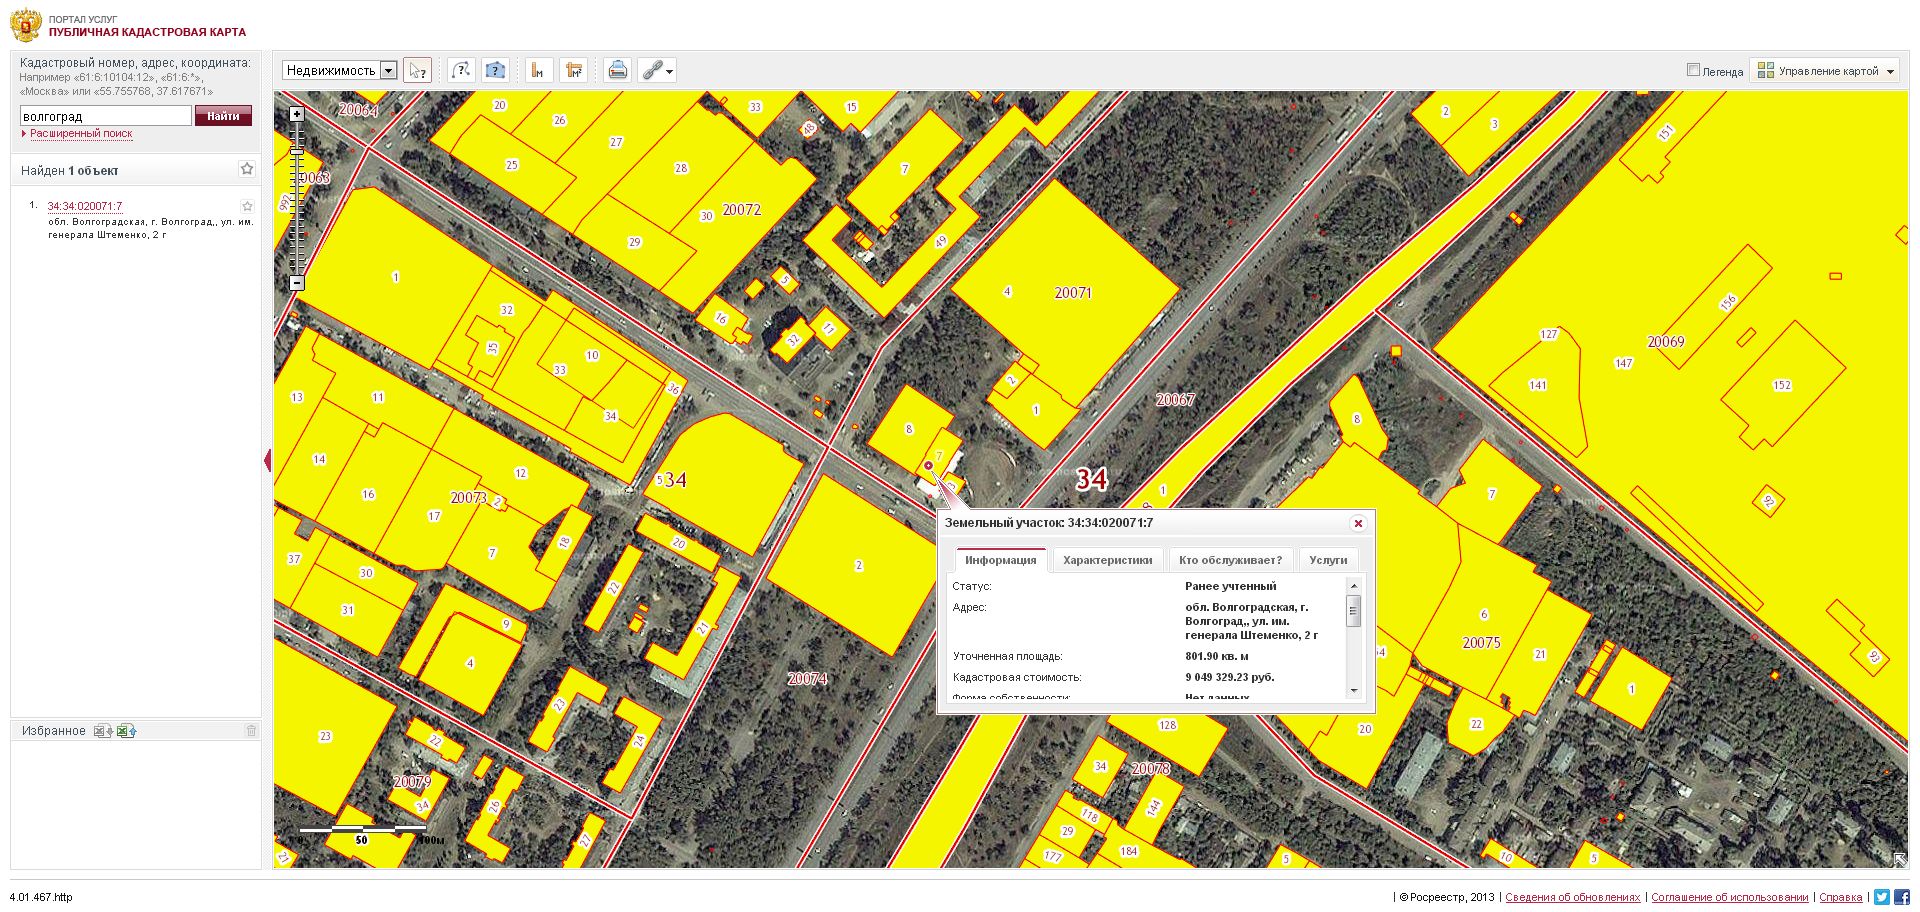Click the print map icon
Screen dimensions: 1920x912
click(618, 71)
